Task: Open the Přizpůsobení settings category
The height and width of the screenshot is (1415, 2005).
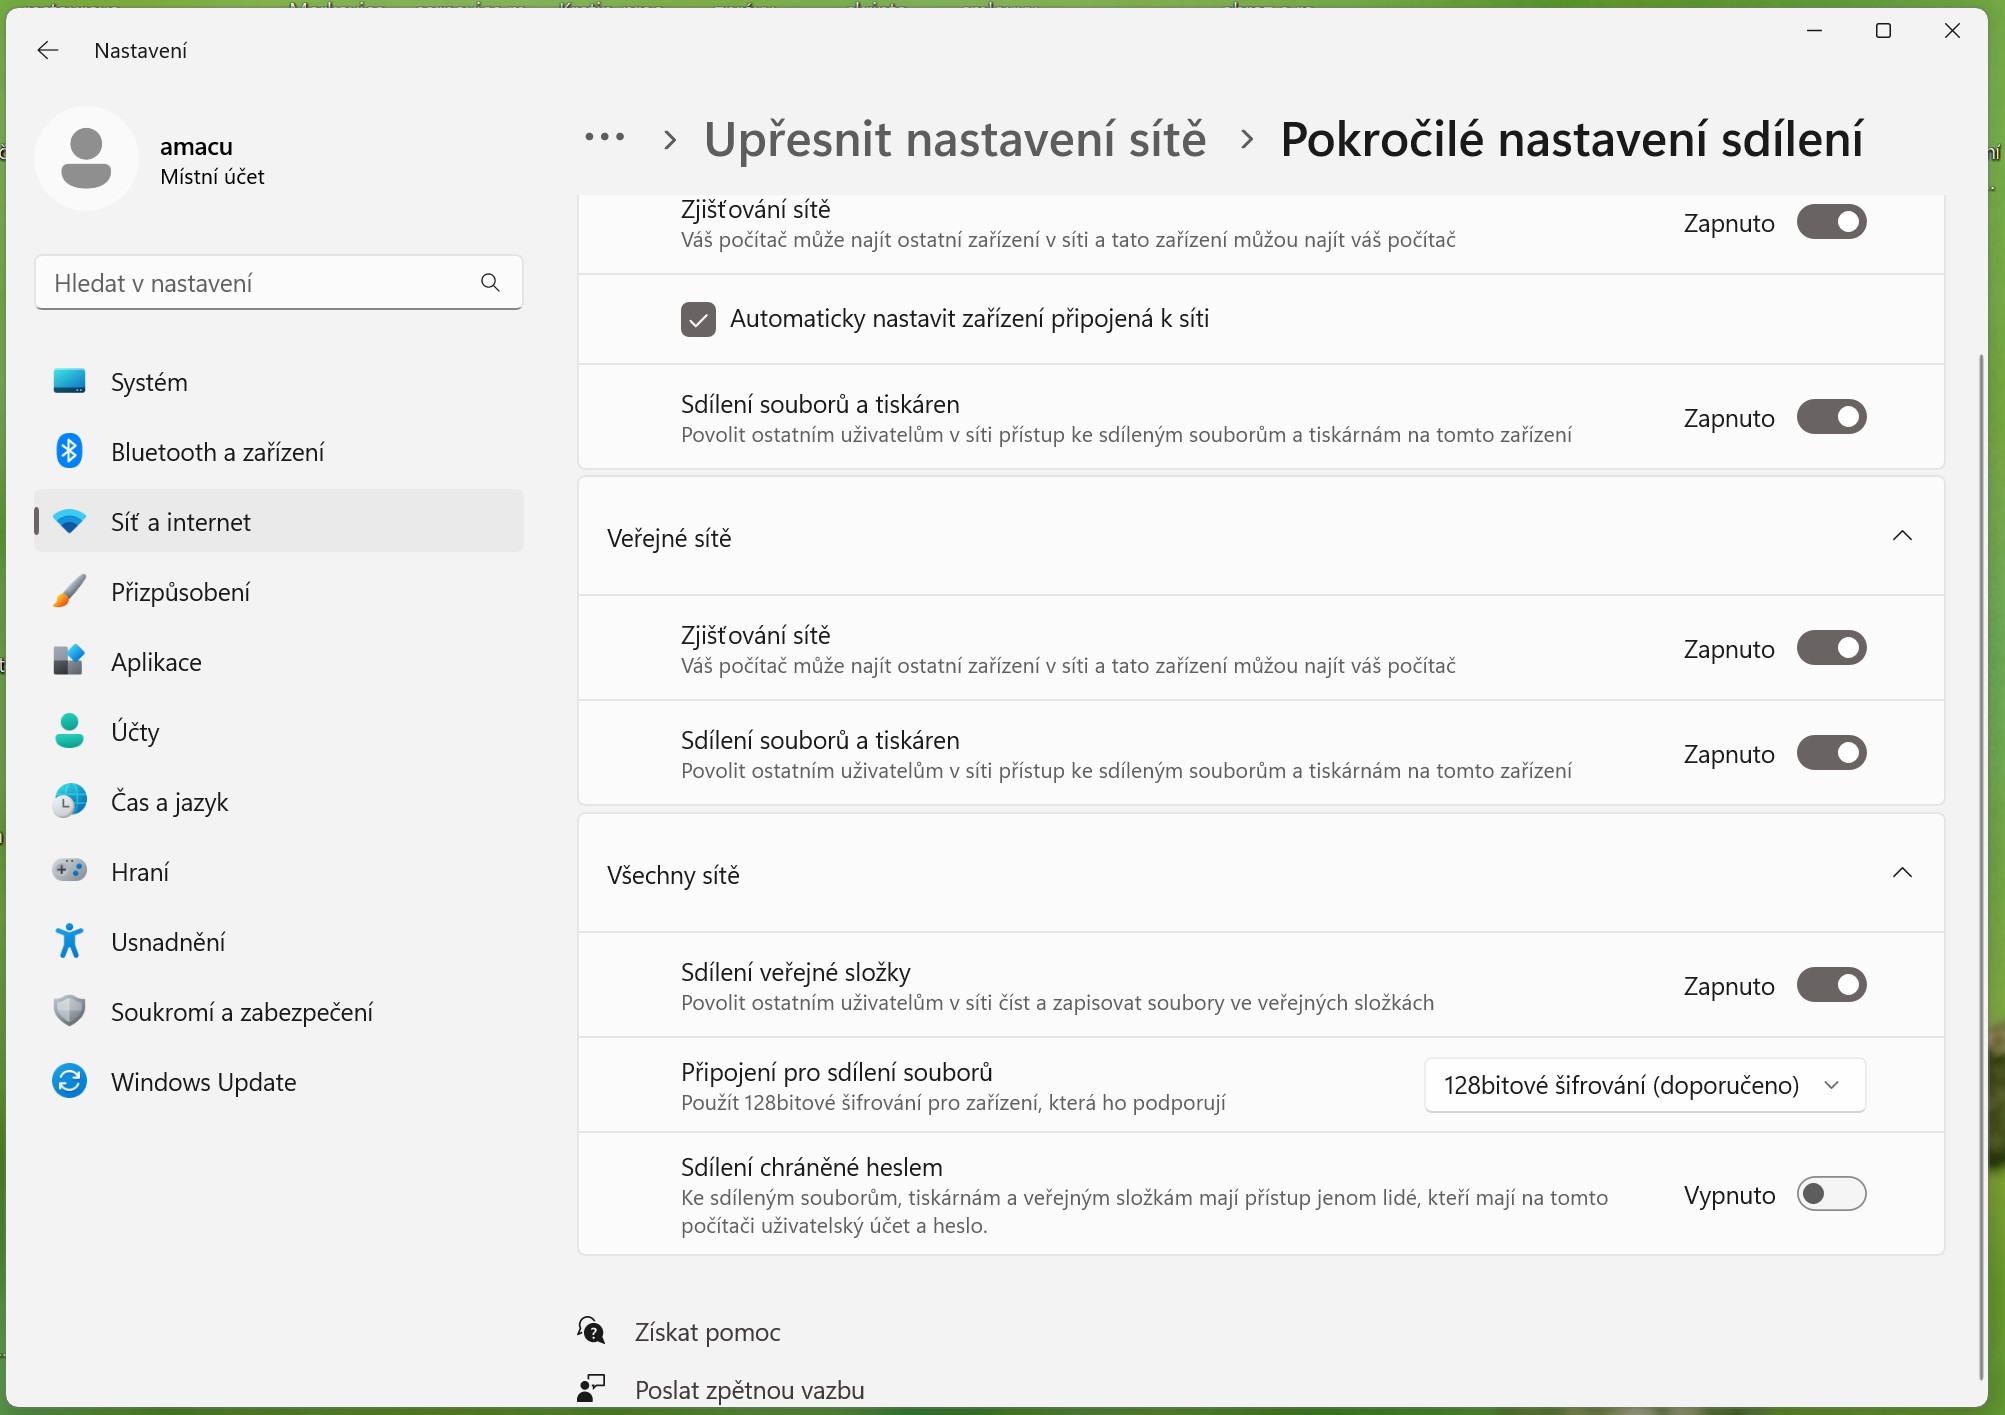Action: (180, 592)
